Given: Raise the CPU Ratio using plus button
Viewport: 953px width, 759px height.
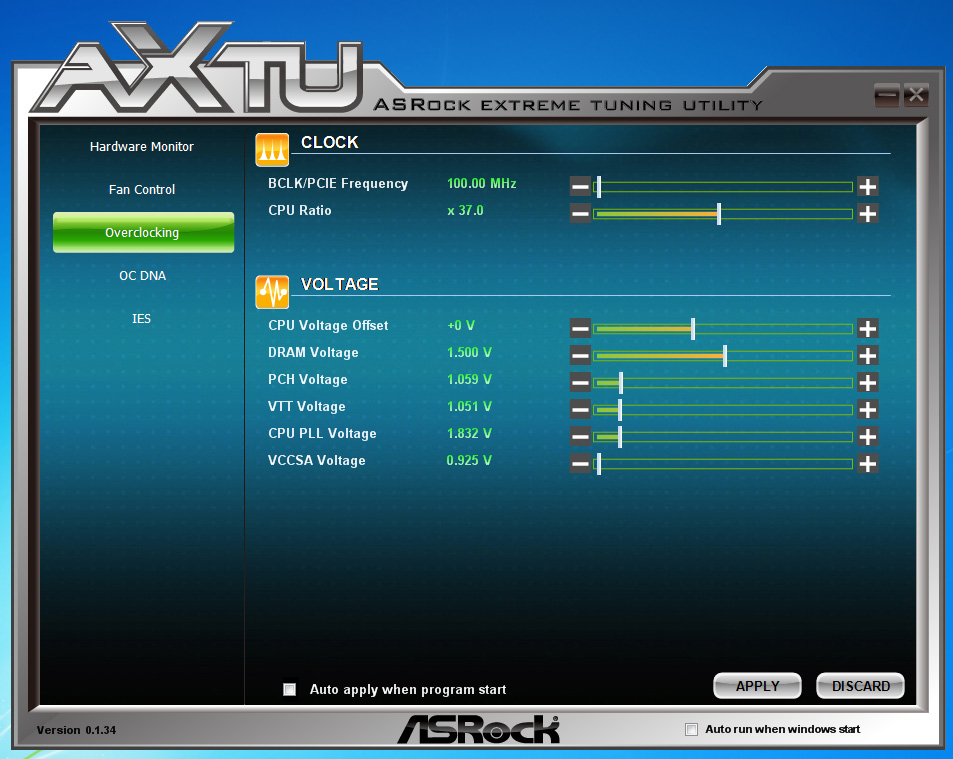Looking at the screenshot, I should point(867,213).
